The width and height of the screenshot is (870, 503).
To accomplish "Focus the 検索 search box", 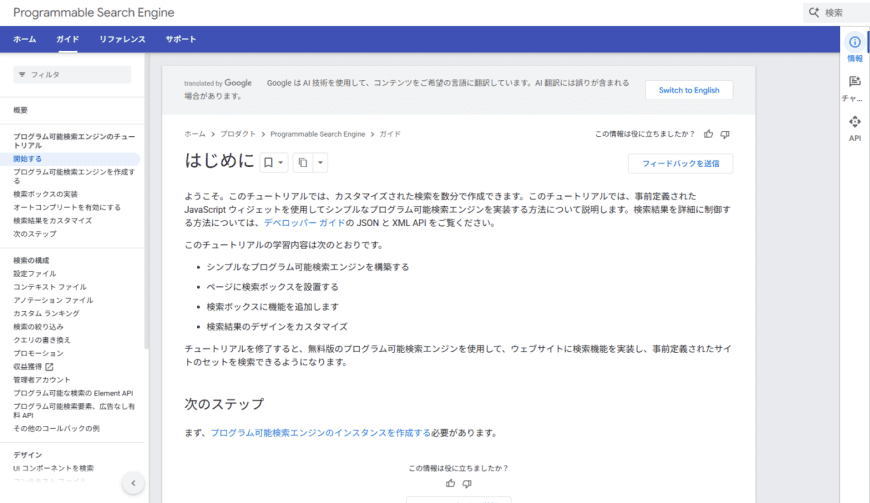I will pos(836,12).
